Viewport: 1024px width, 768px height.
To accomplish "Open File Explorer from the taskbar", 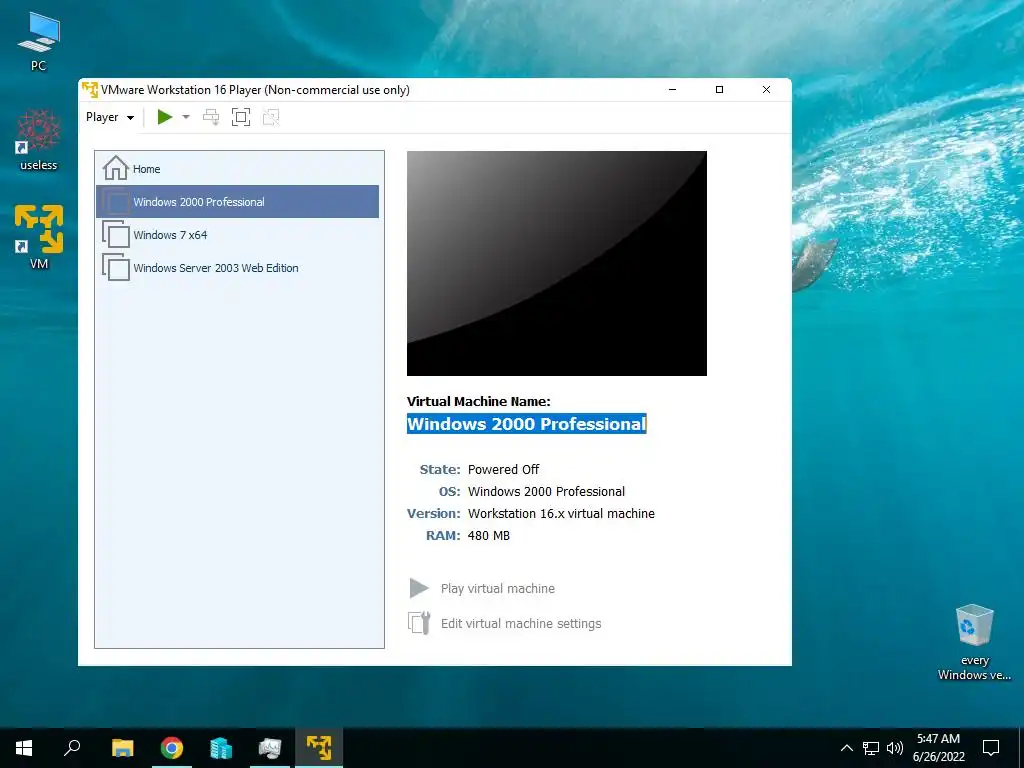I will pos(122,748).
